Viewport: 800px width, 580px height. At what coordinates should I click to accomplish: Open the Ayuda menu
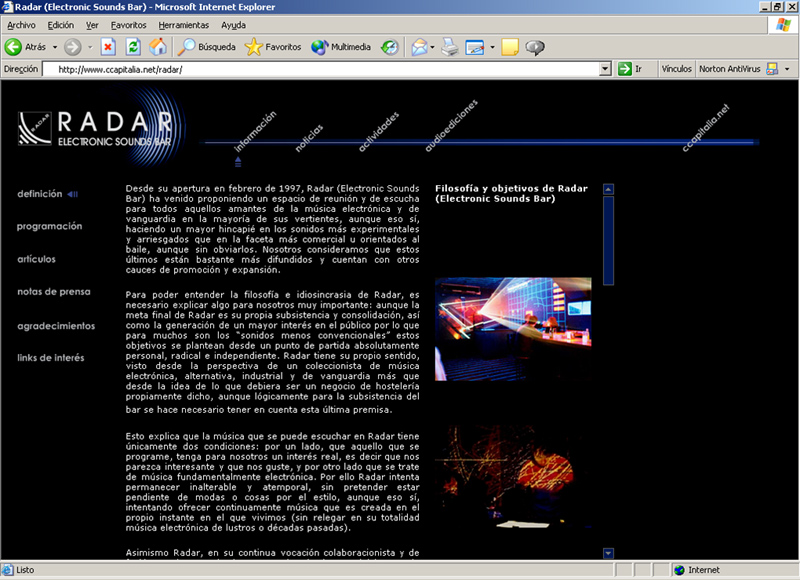coord(233,25)
